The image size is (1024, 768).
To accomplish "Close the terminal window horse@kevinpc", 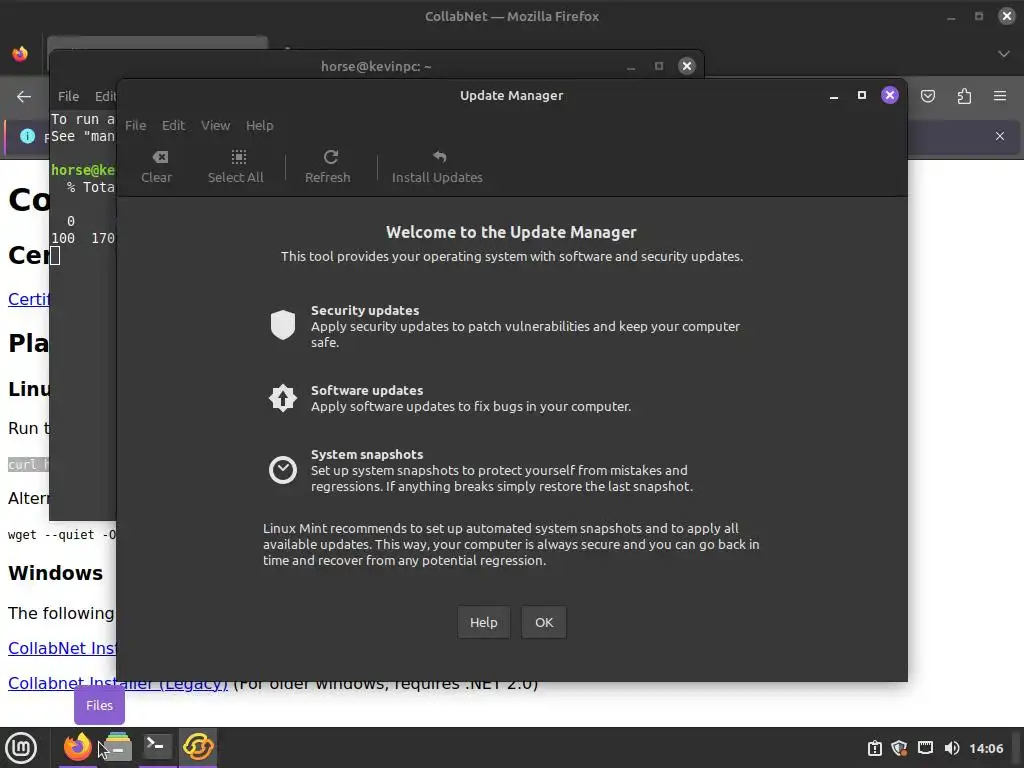I will [686, 66].
